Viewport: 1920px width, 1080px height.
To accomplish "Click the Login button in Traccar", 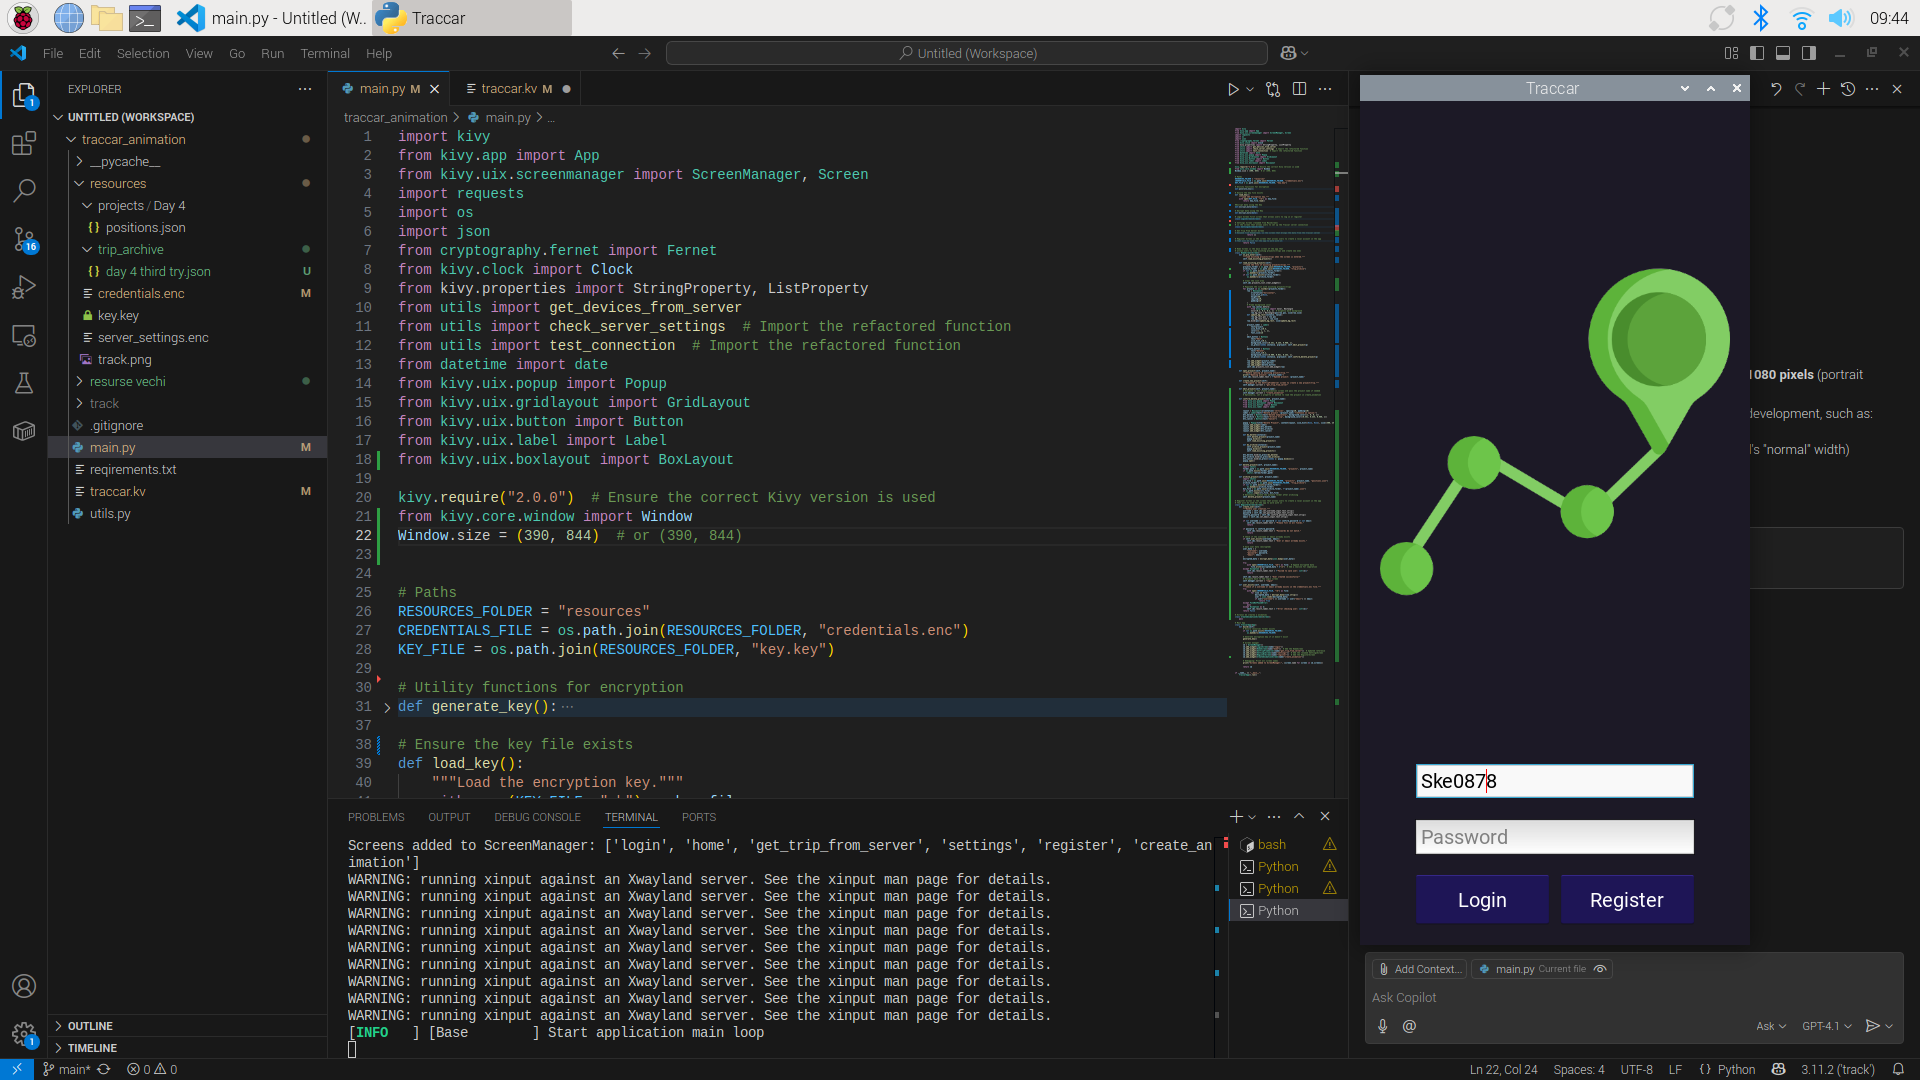I will (1481, 900).
